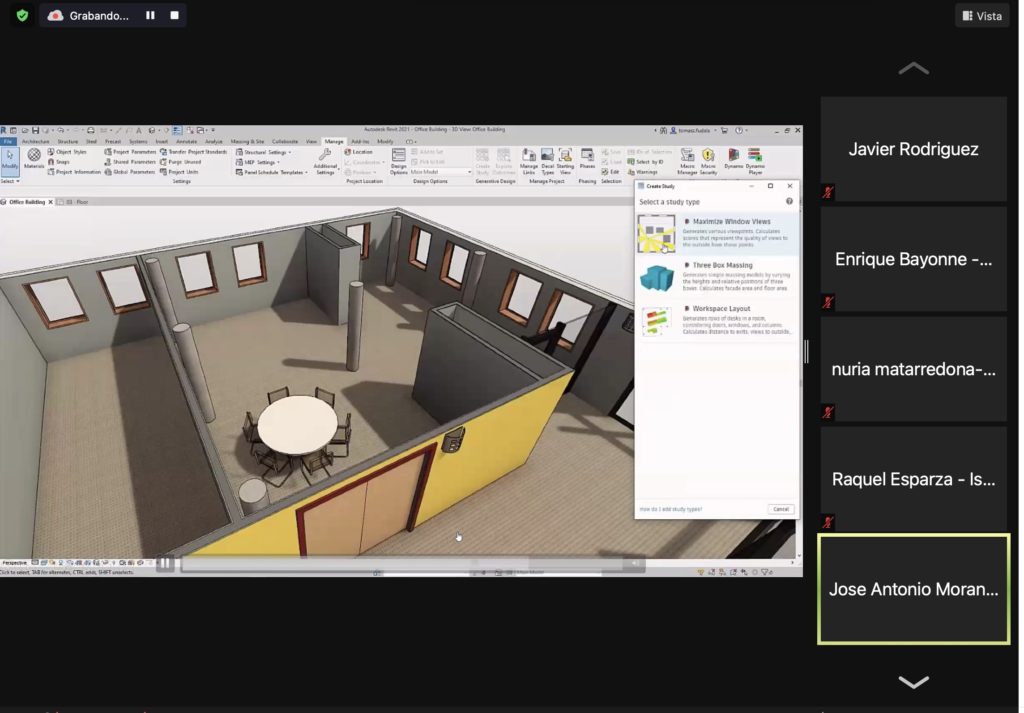Open the Massing & Site tab
1024x713 pixels.
[247, 142]
